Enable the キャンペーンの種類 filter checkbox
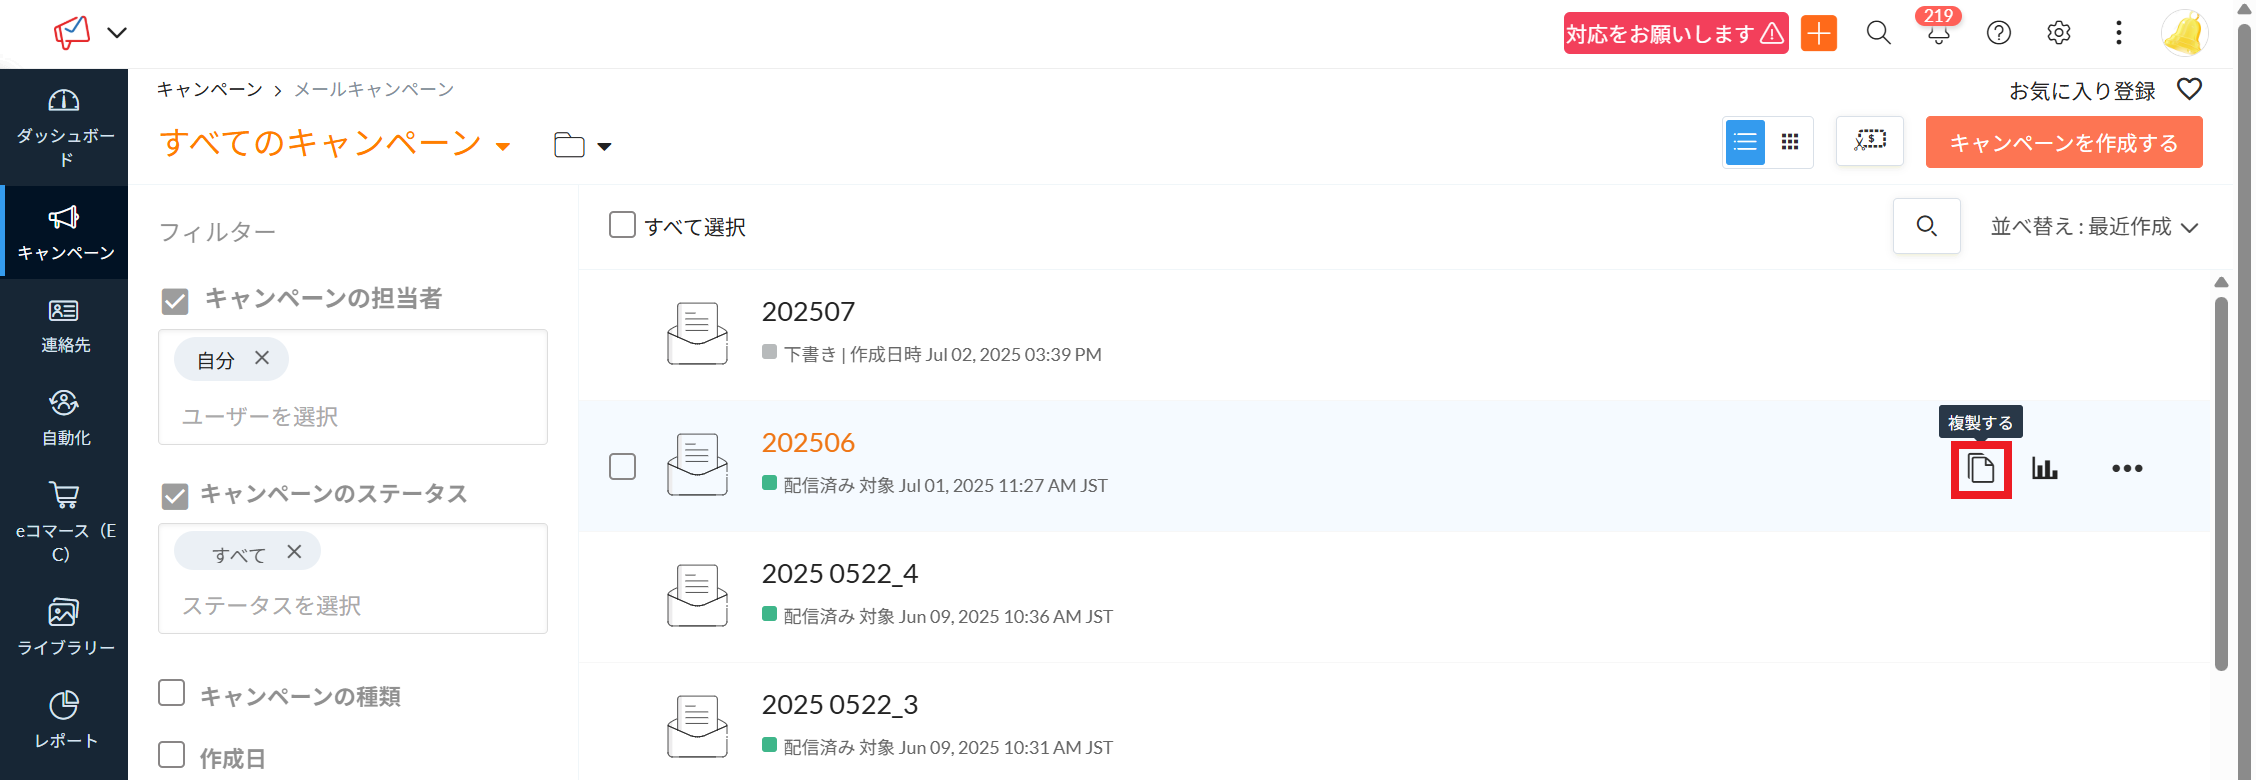 172,693
